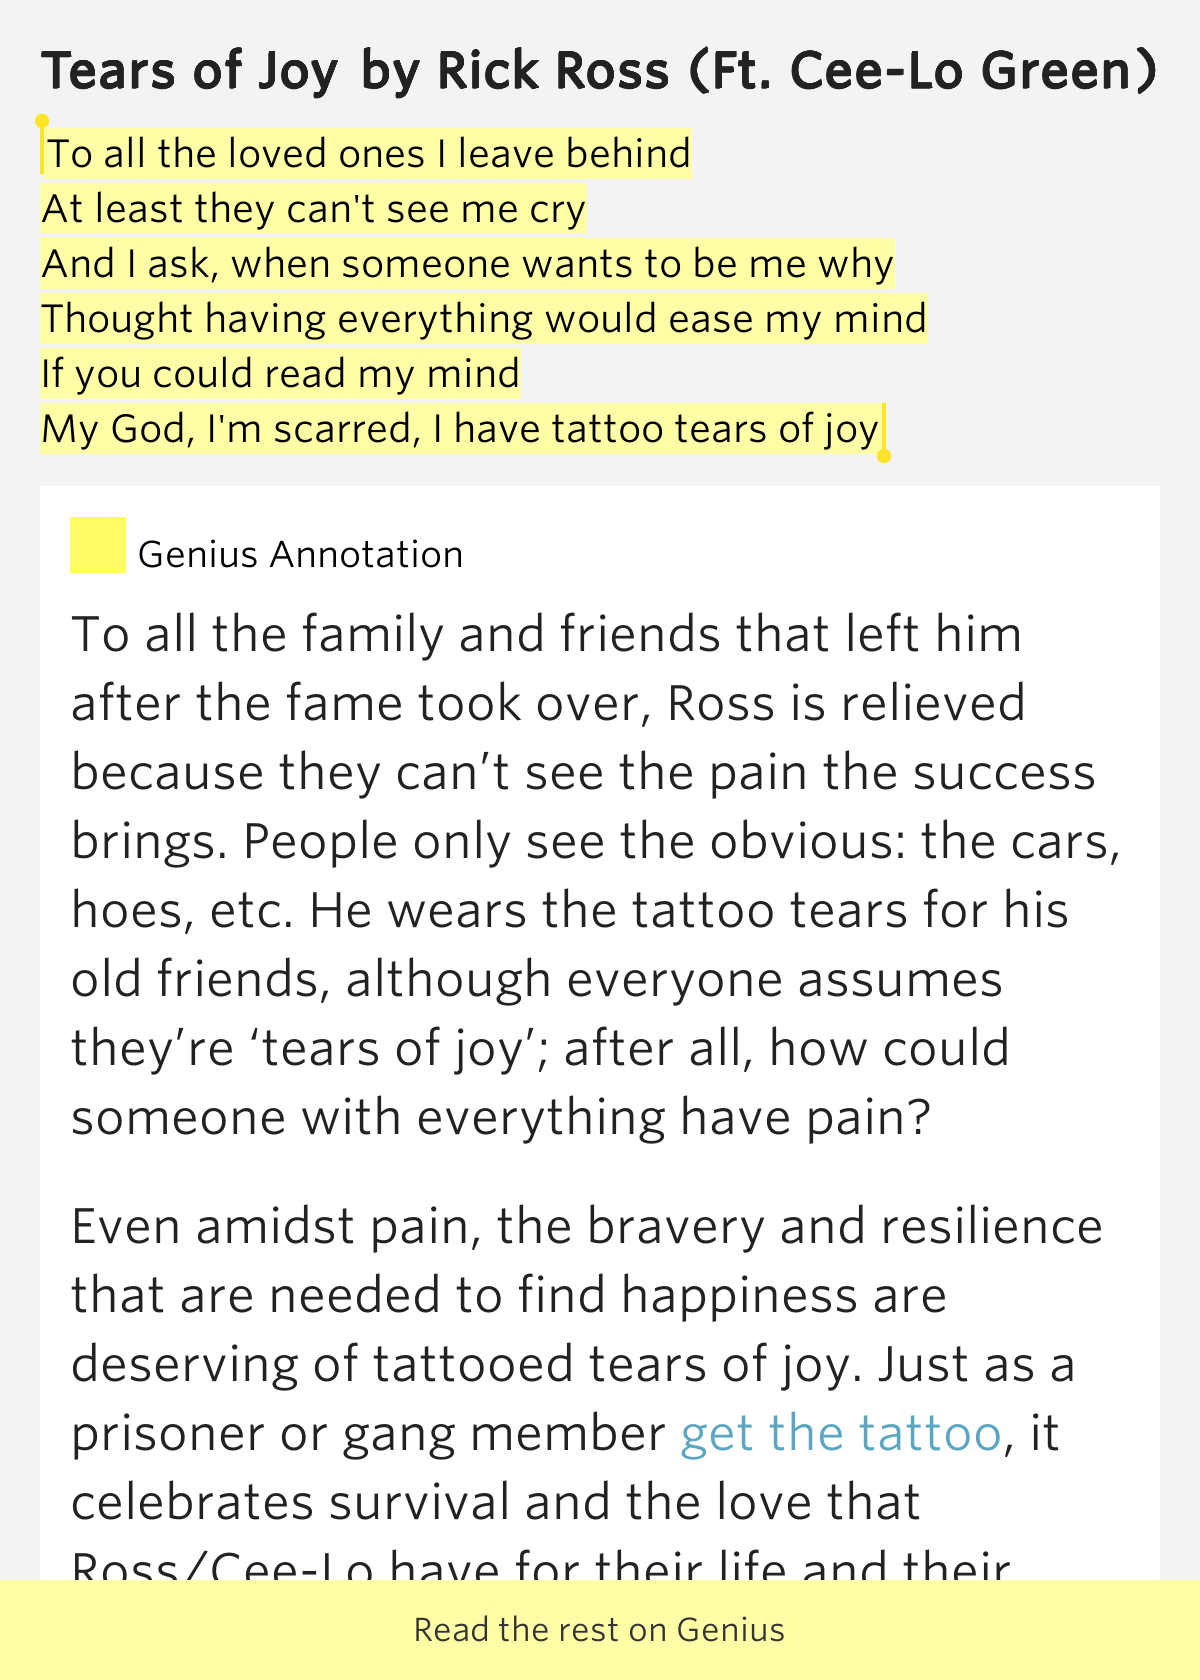Click lyric 'My God, I'm scarred' line

[x=461, y=429]
